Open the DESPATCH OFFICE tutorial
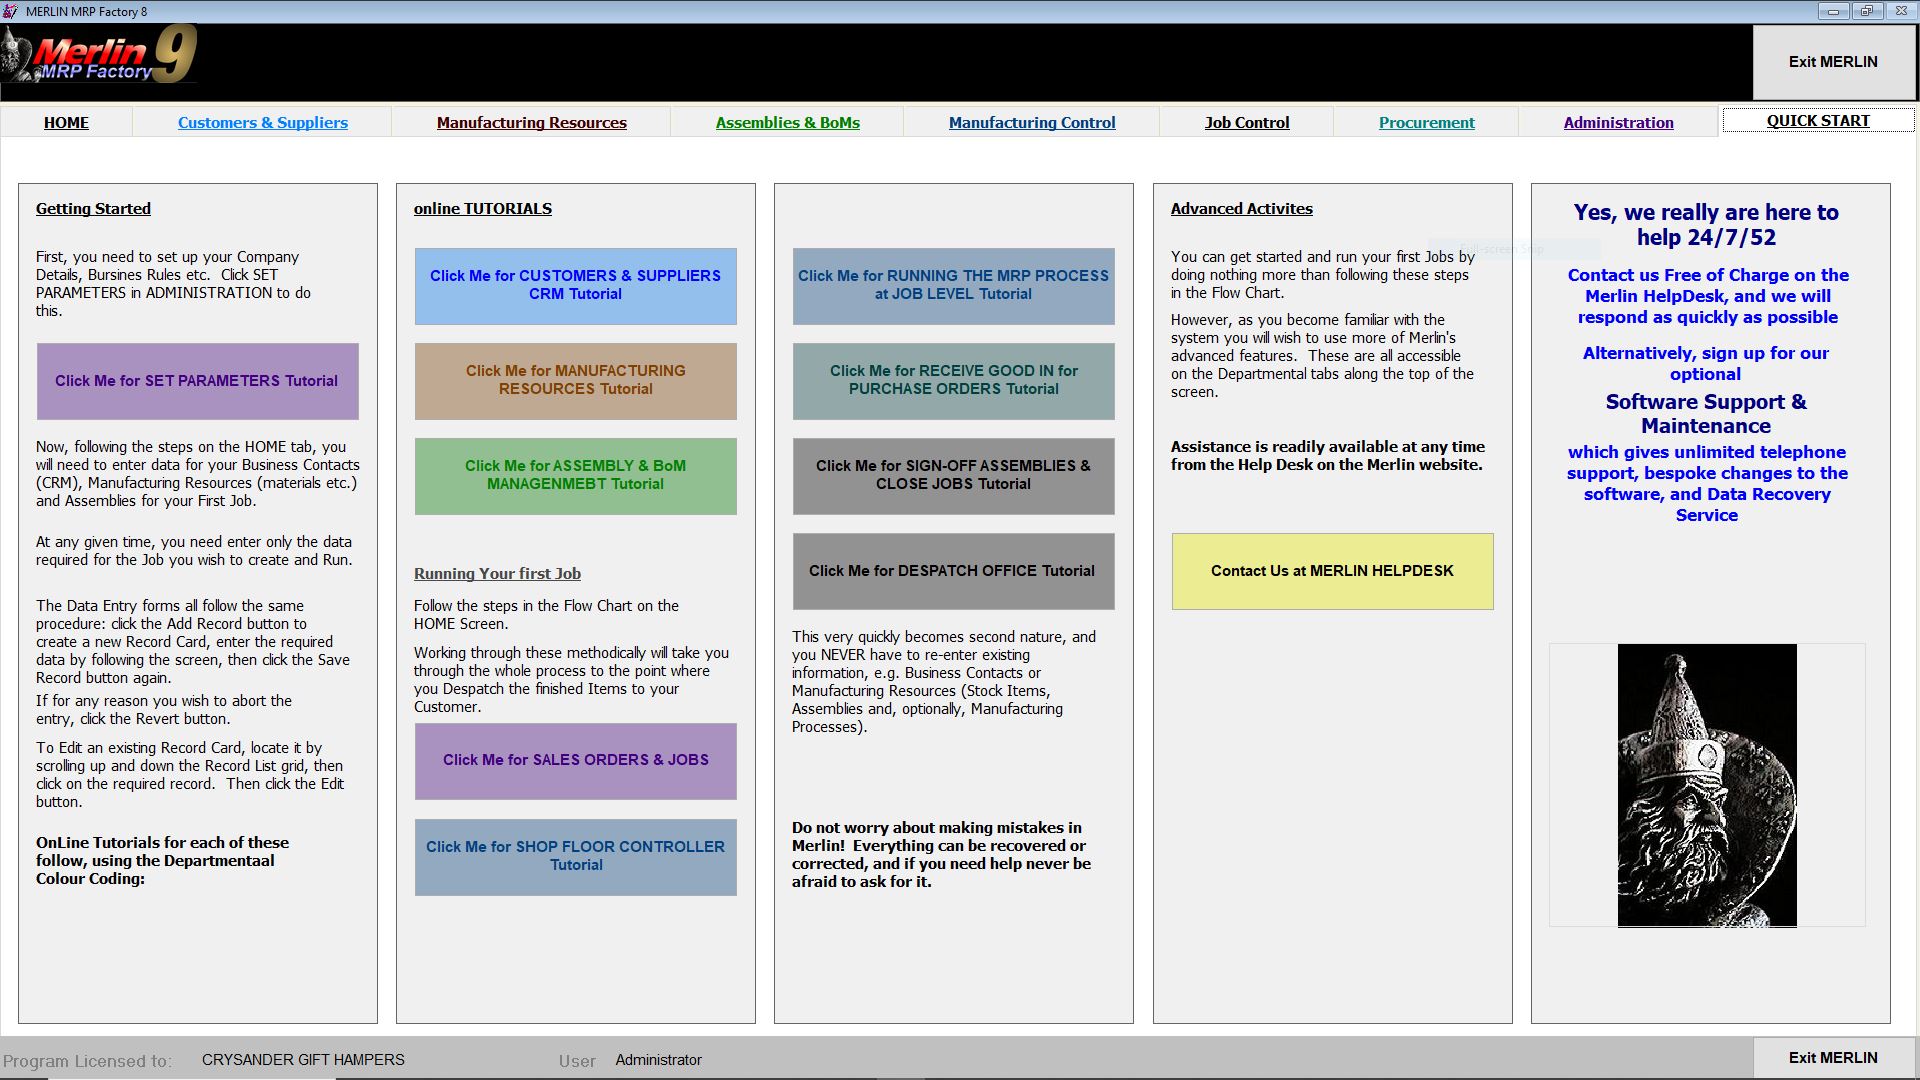Image resolution: width=1920 pixels, height=1080 pixels. click(x=952, y=571)
